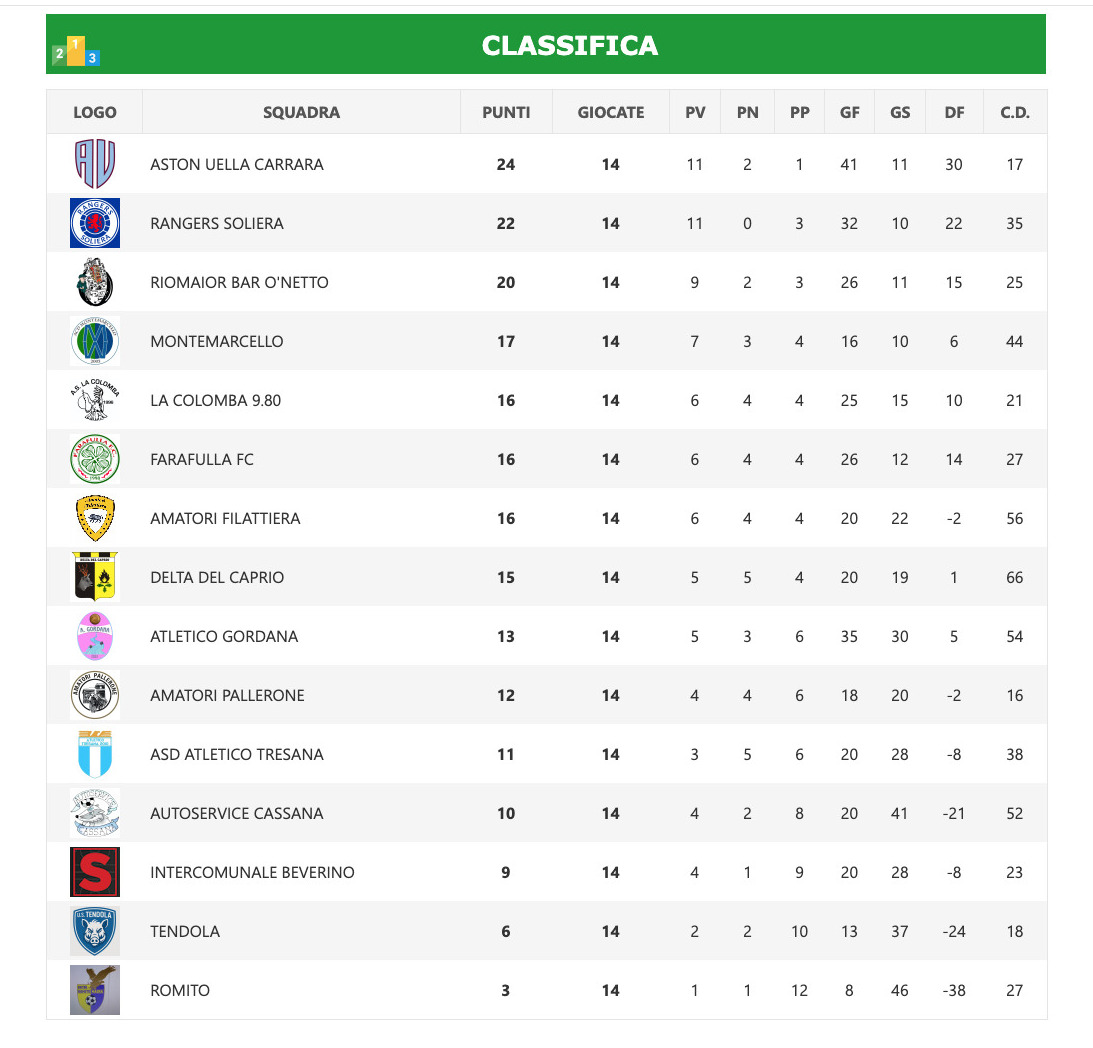Screen dimensions: 1093x1048
Task: Click the ASD Atletico Tresana team name
Action: click(236, 754)
